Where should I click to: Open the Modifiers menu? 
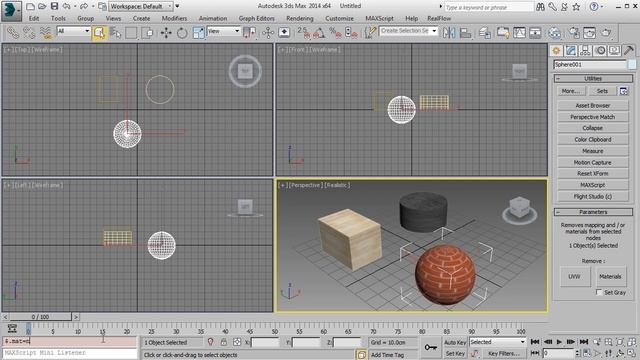click(x=174, y=18)
